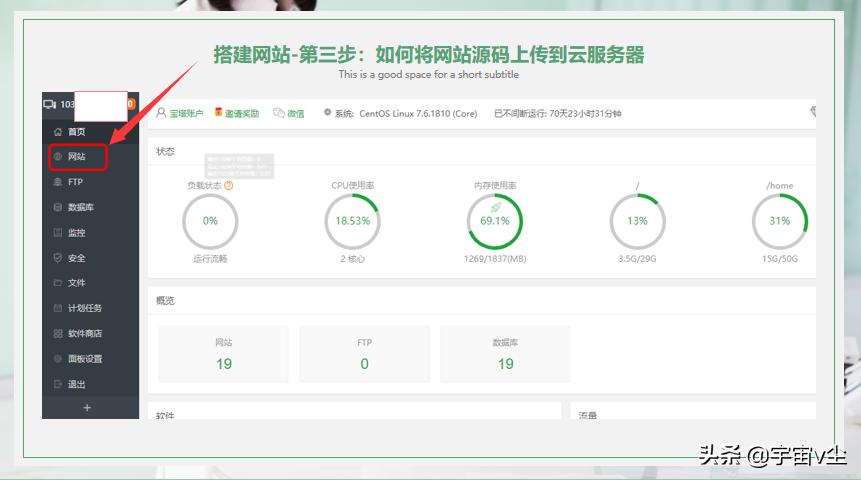The image size is (861, 480).
Task: Open the 安全 security section
Action: point(90,258)
